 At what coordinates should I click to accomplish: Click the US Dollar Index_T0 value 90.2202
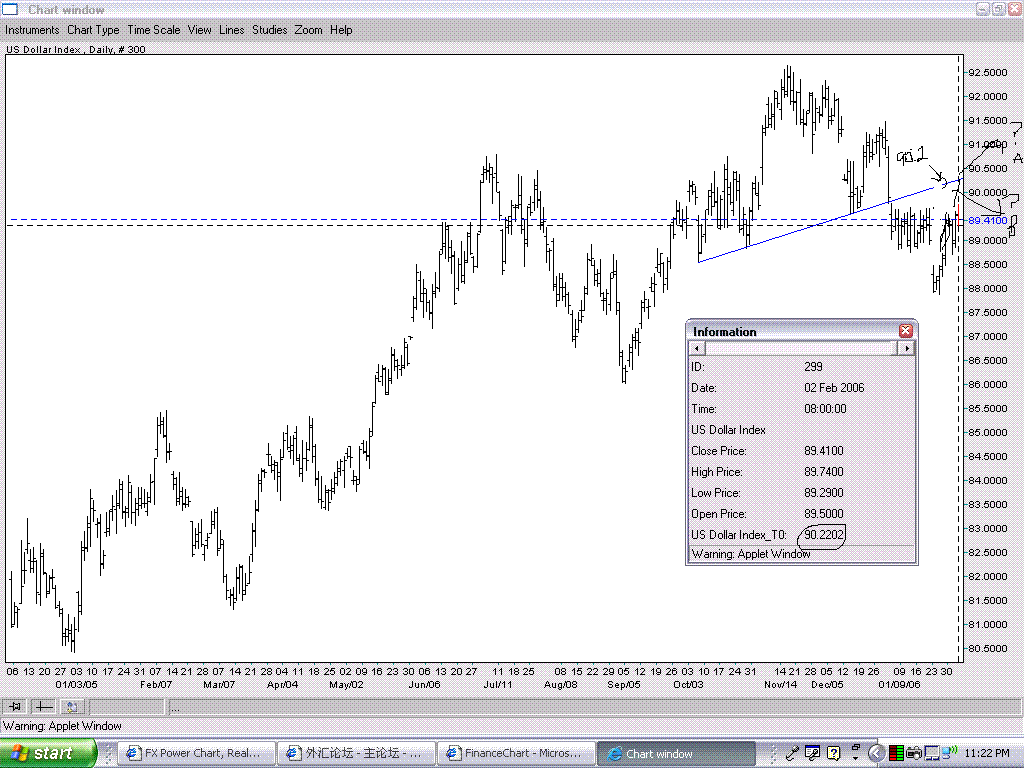[x=824, y=535]
